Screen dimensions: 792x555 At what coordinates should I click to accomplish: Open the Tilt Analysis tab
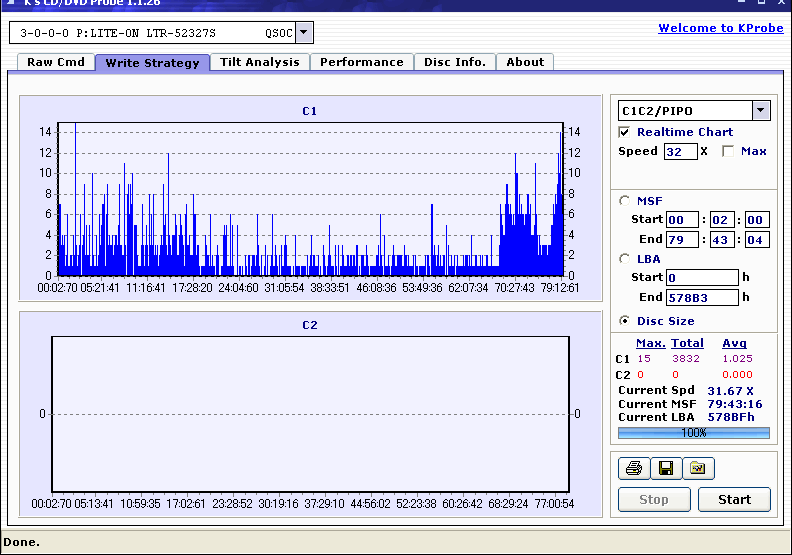click(259, 62)
